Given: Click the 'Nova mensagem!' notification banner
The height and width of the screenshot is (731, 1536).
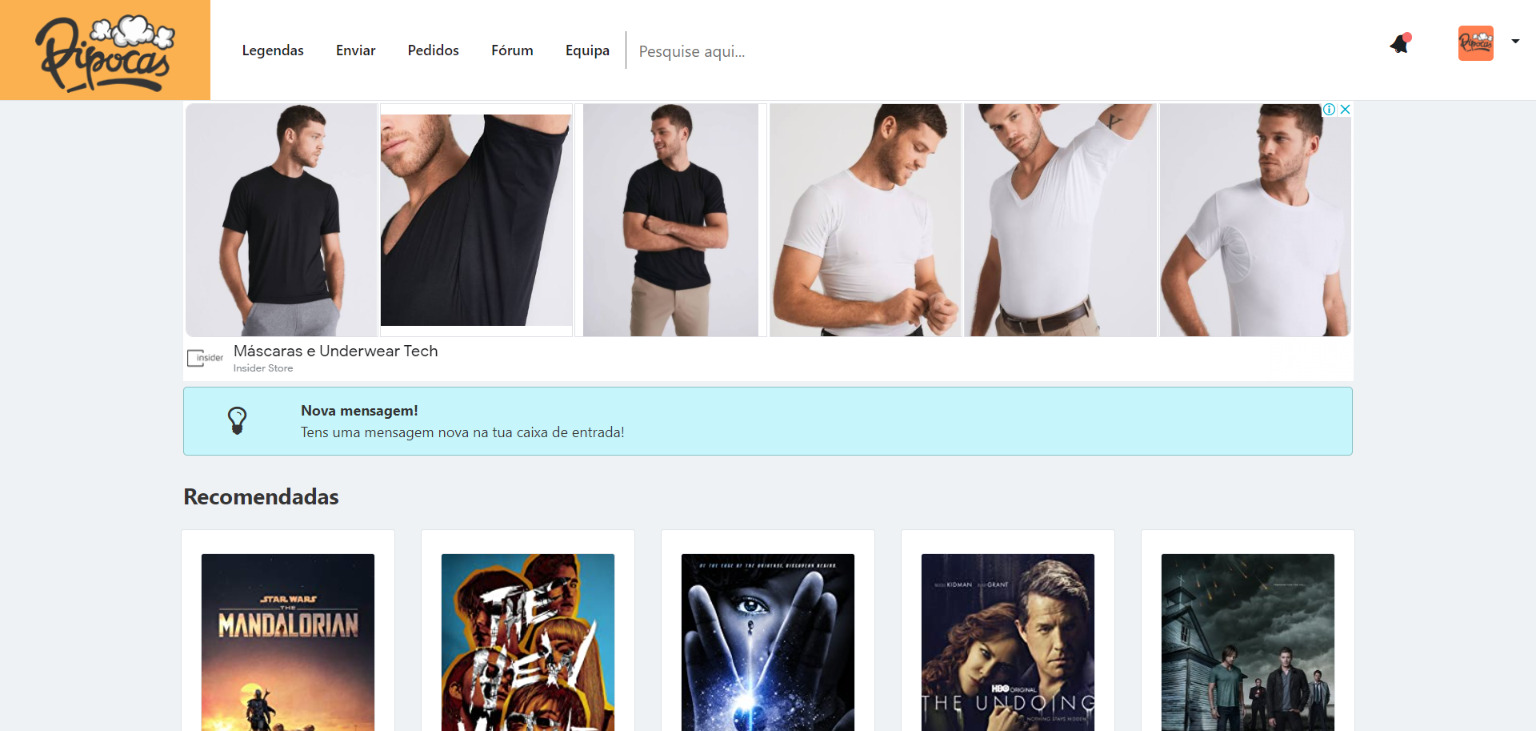Looking at the screenshot, I should 768,421.
